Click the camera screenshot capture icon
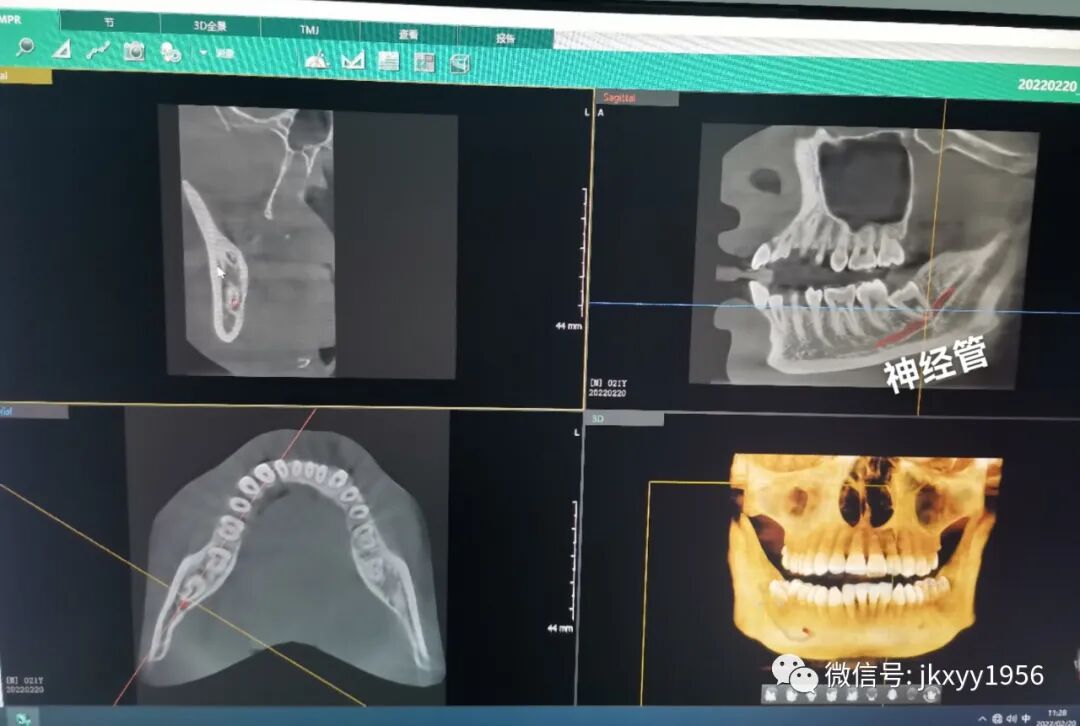 pyautogui.click(x=134, y=50)
